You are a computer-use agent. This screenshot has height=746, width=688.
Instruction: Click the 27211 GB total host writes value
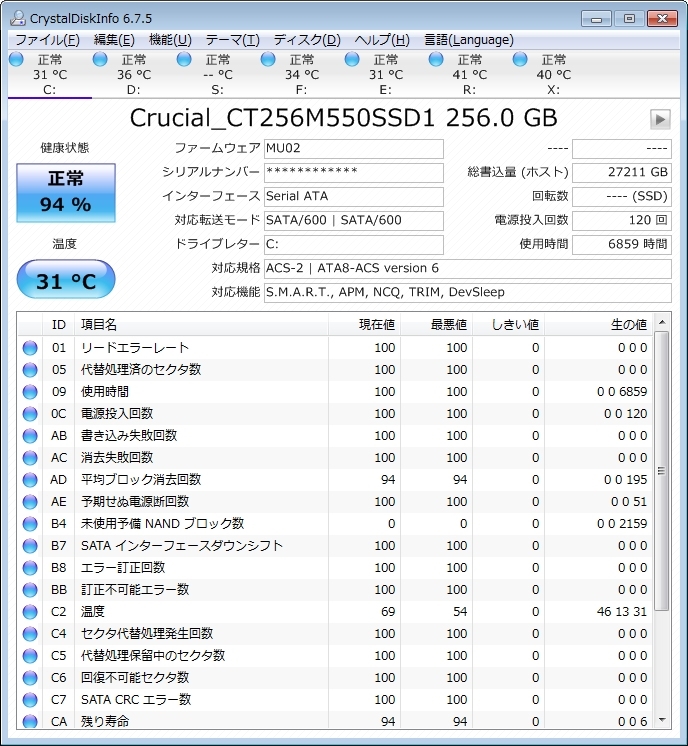[622, 173]
